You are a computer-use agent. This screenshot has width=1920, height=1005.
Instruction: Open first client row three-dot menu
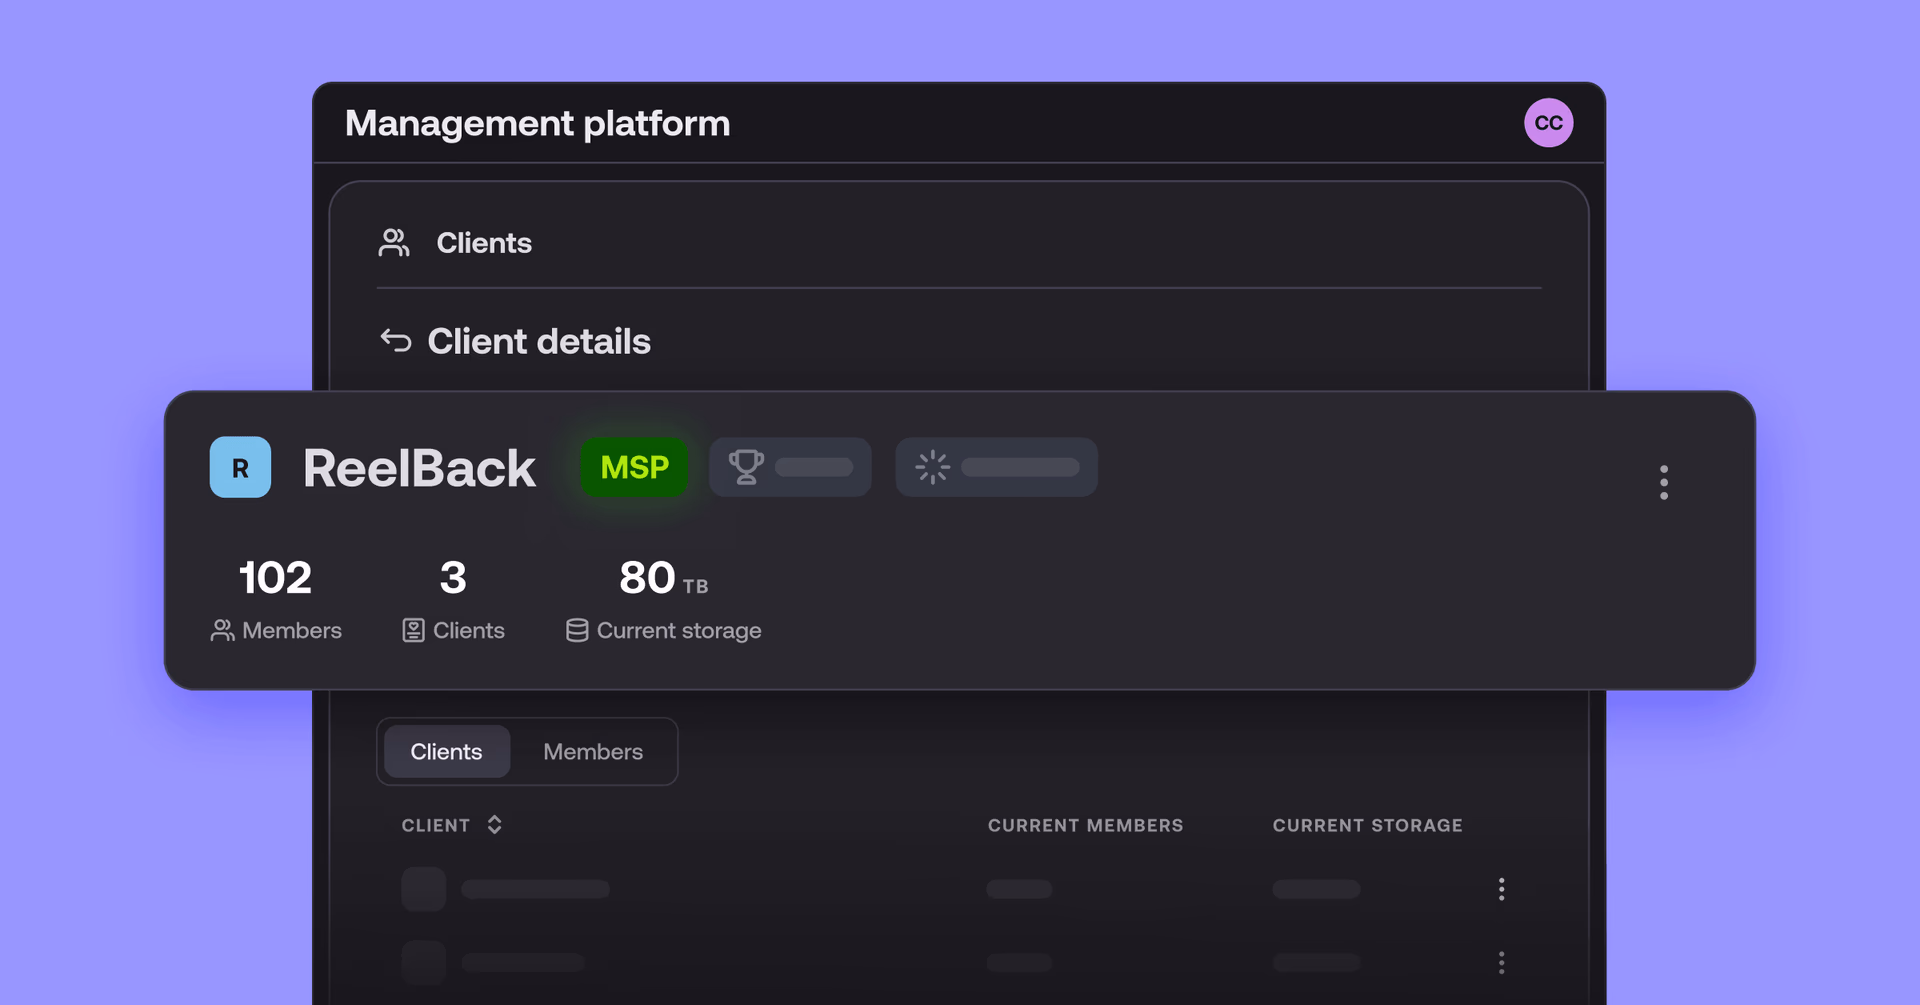coord(1501,889)
